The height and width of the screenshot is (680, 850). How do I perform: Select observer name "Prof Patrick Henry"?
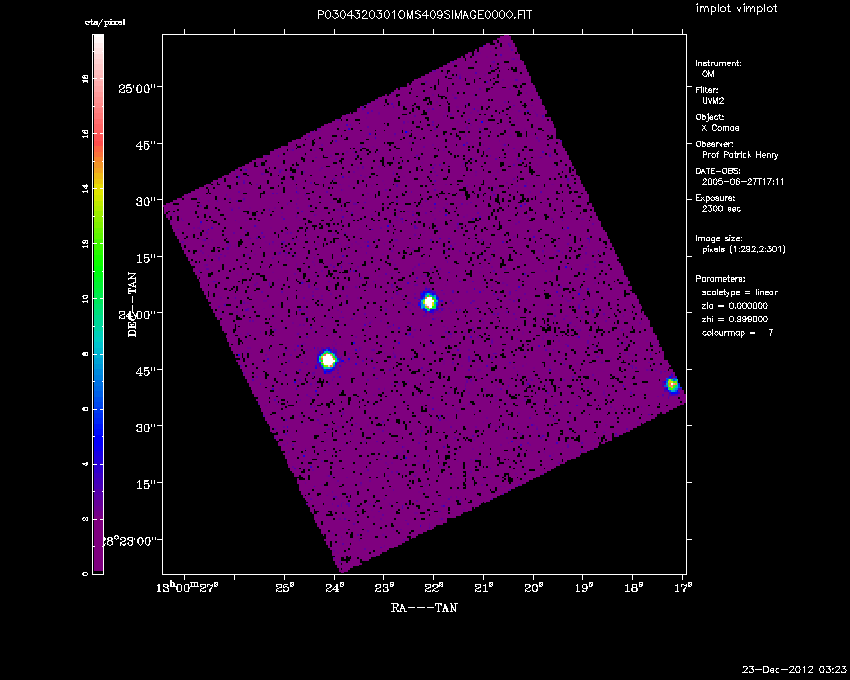740,155
